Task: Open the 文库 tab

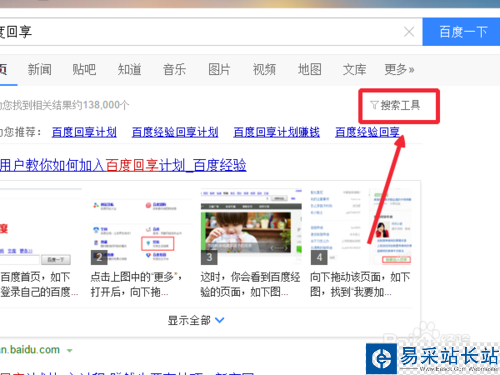Action: [354, 70]
